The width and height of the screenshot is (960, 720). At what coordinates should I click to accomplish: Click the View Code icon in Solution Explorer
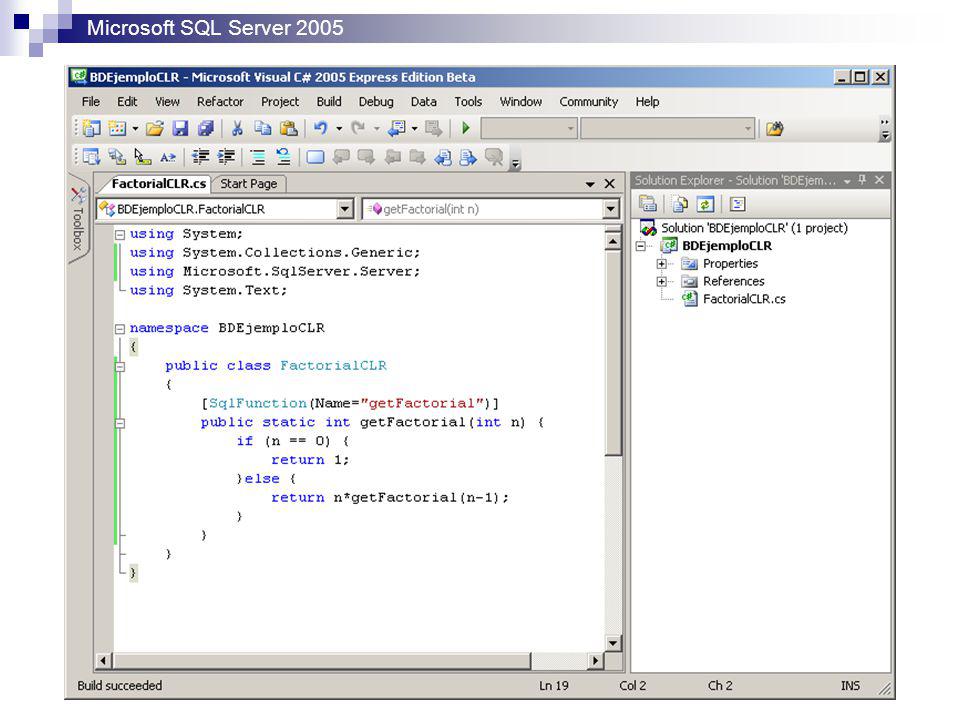737,203
